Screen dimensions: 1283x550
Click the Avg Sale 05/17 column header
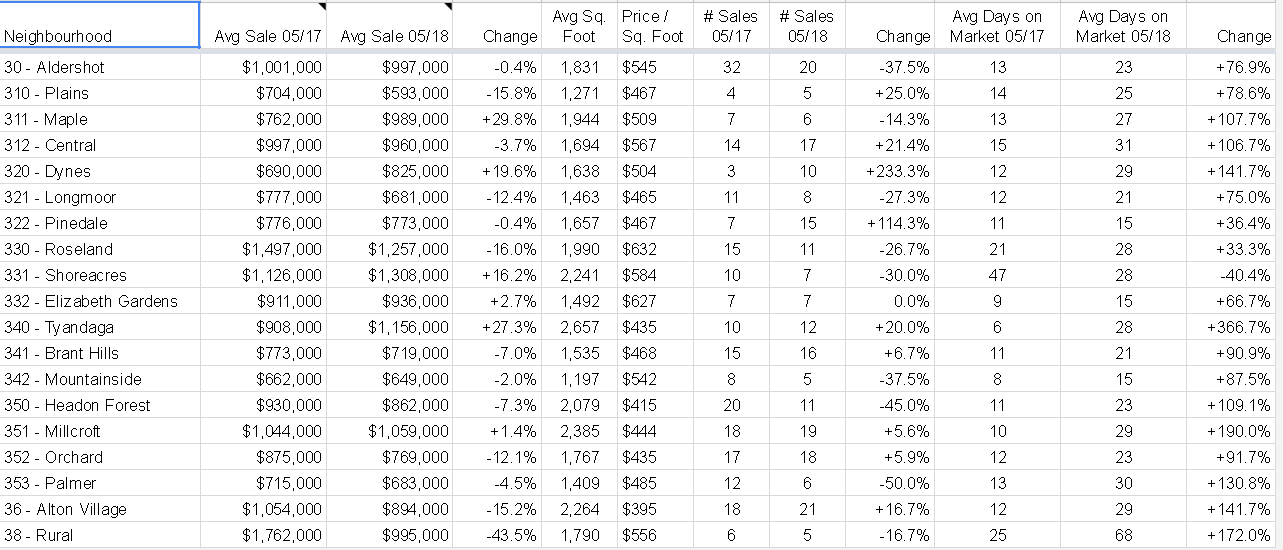coord(263,25)
